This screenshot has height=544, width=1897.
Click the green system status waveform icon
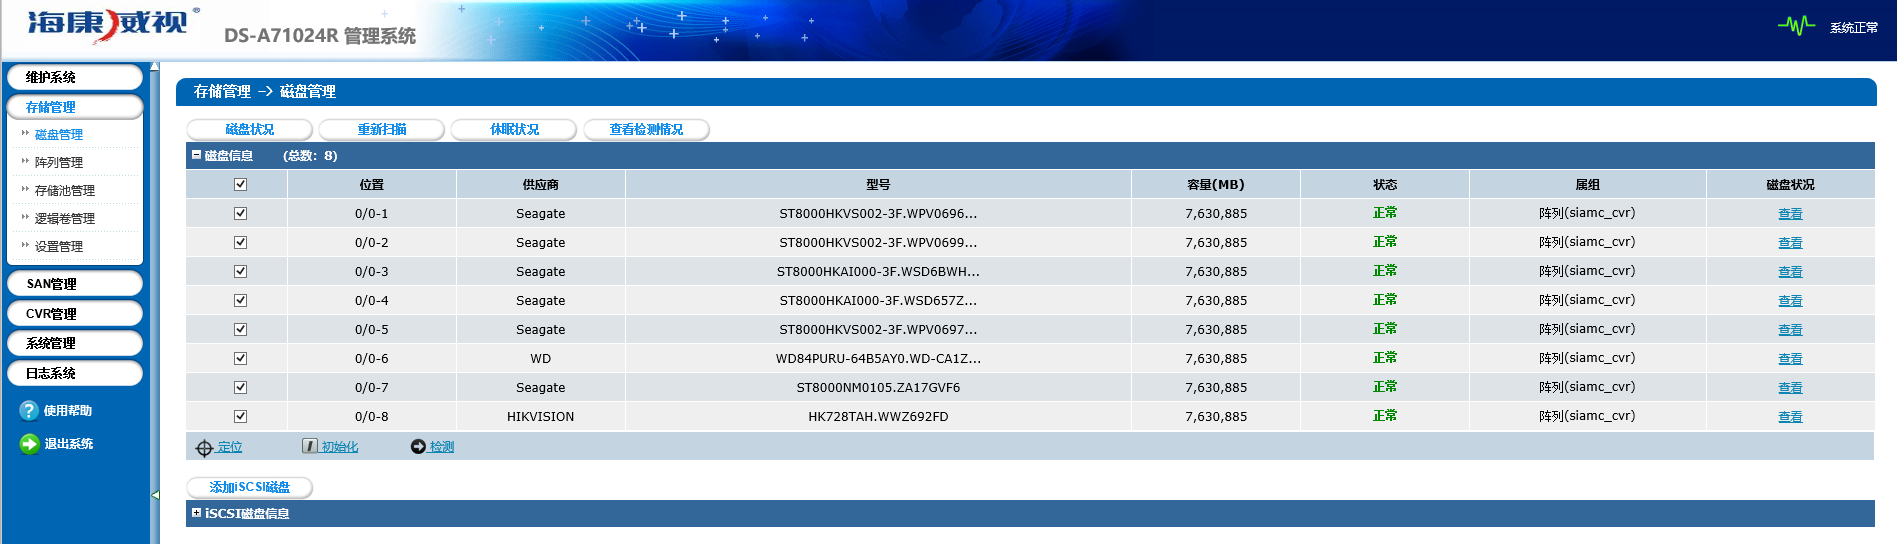click(1796, 25)
